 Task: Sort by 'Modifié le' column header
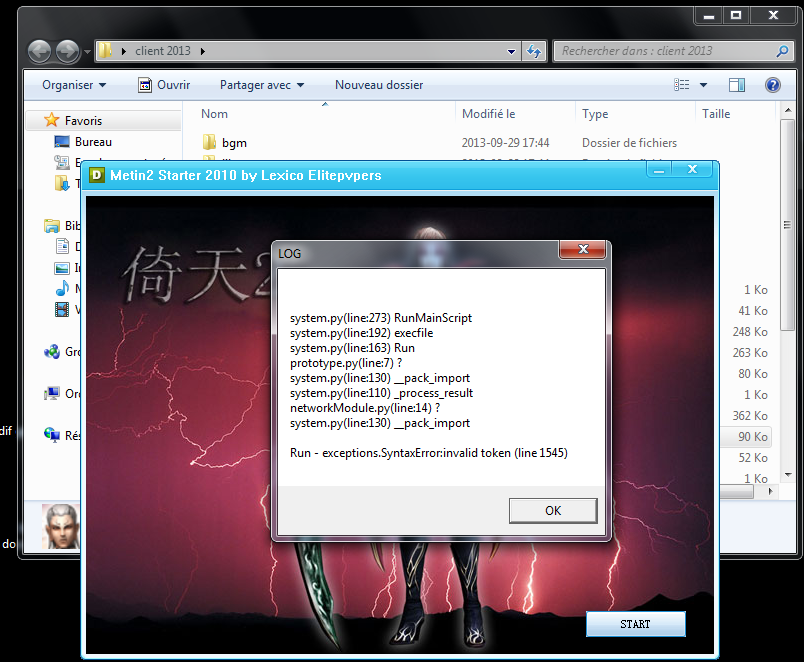[x=489, y=114]
